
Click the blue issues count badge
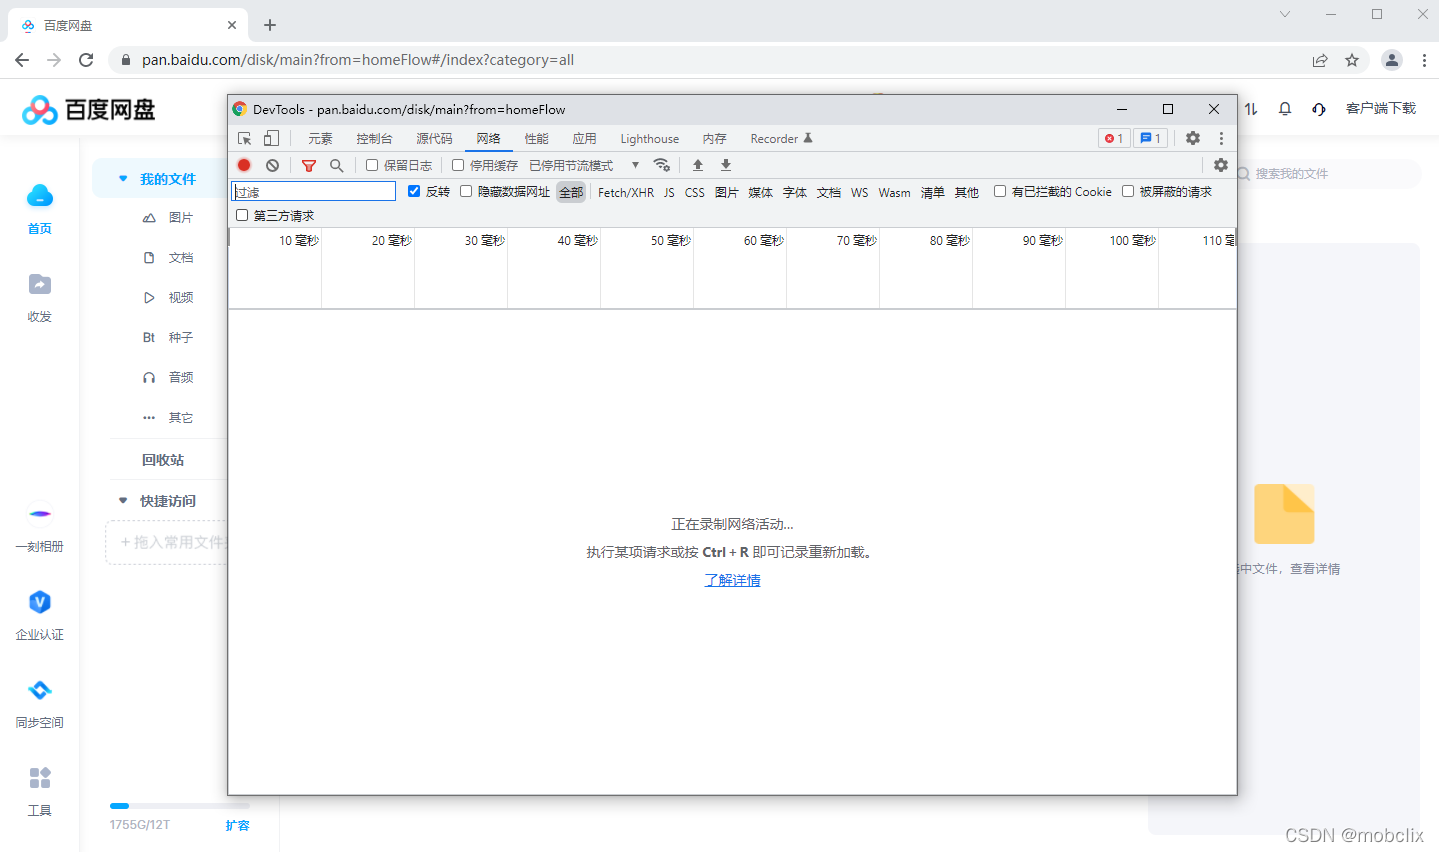(1150, 138)
